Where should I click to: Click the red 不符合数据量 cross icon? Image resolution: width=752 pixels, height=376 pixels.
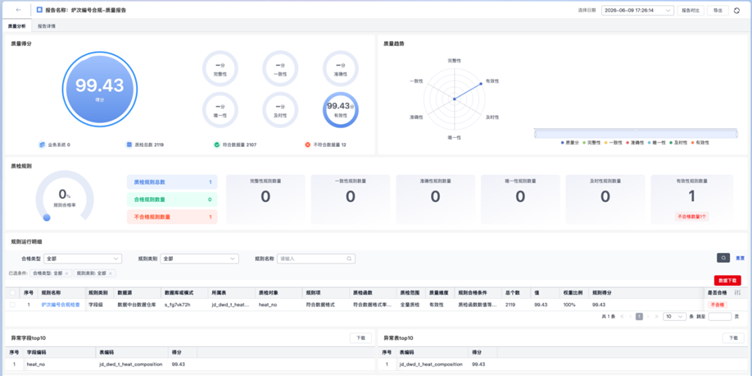(307, 144)
